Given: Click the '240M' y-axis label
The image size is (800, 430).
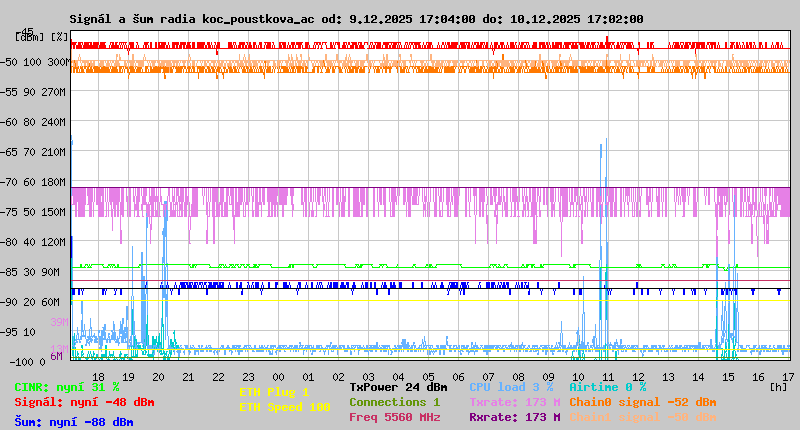Looking at the screenshot, I should (54, 122).
